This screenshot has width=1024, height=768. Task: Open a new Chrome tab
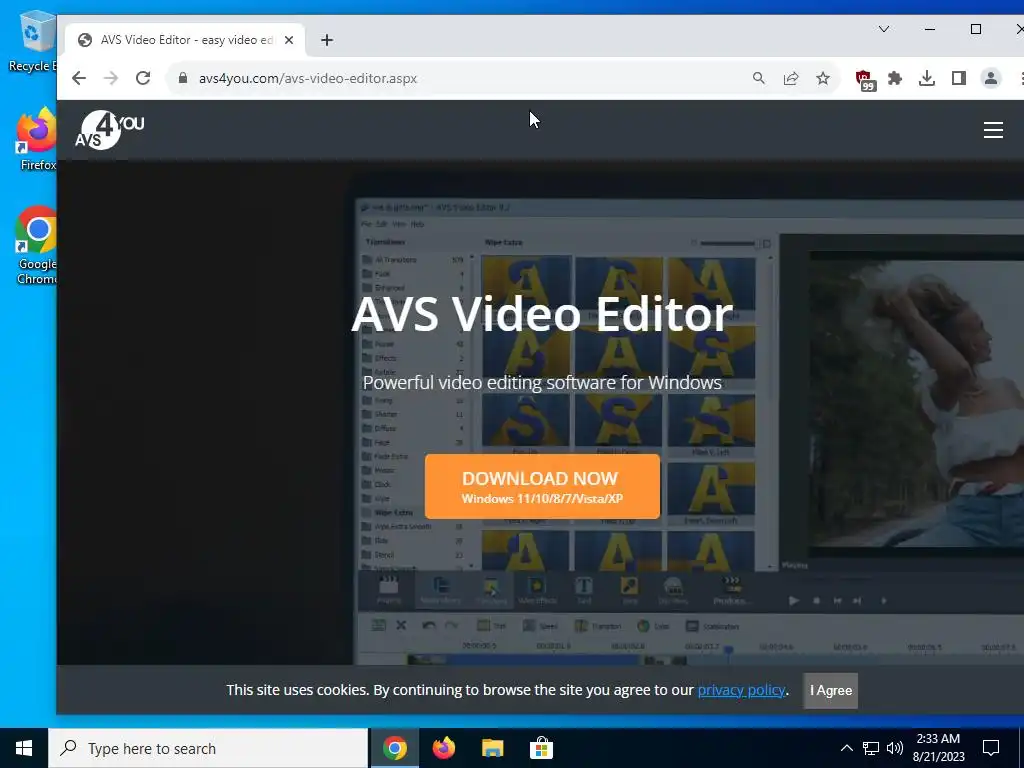click(327, 40)
